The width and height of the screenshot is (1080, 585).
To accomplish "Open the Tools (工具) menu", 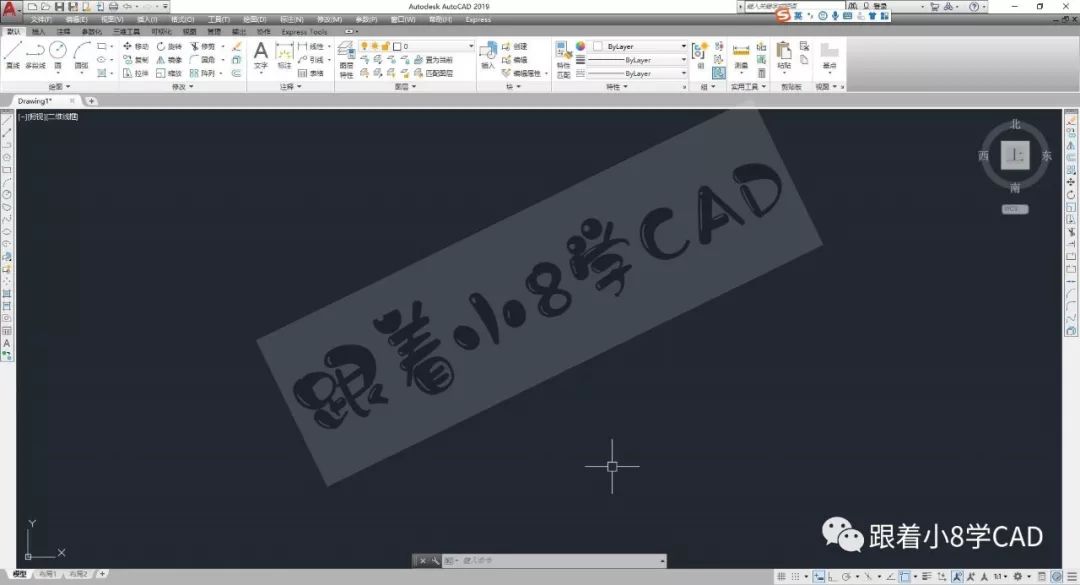I will tap(218, 20).
